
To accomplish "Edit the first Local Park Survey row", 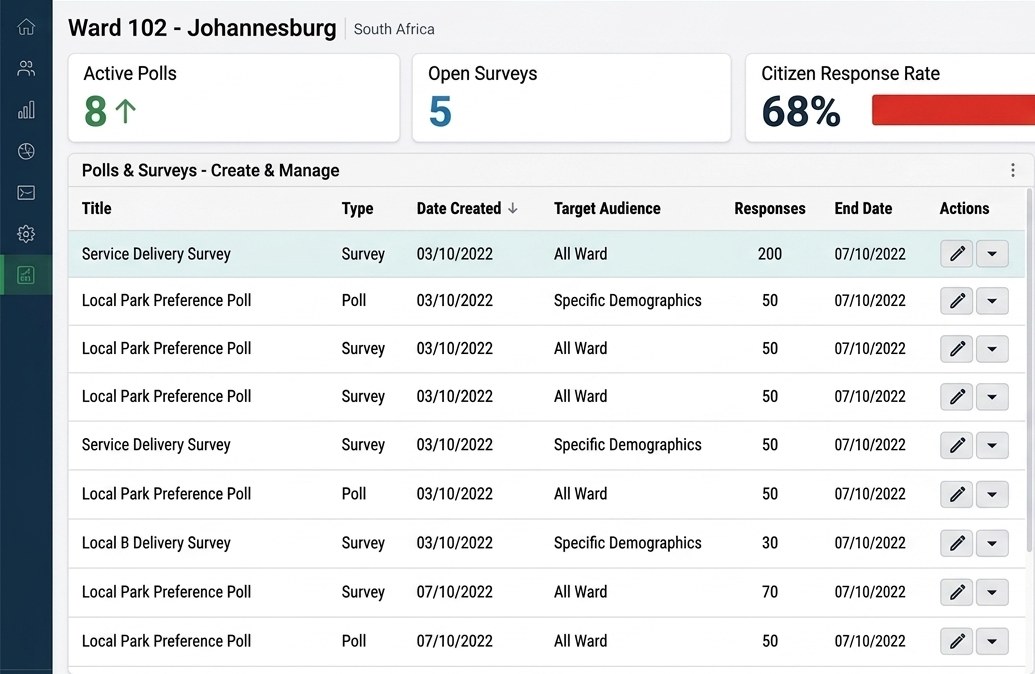I will click(956, 349).
